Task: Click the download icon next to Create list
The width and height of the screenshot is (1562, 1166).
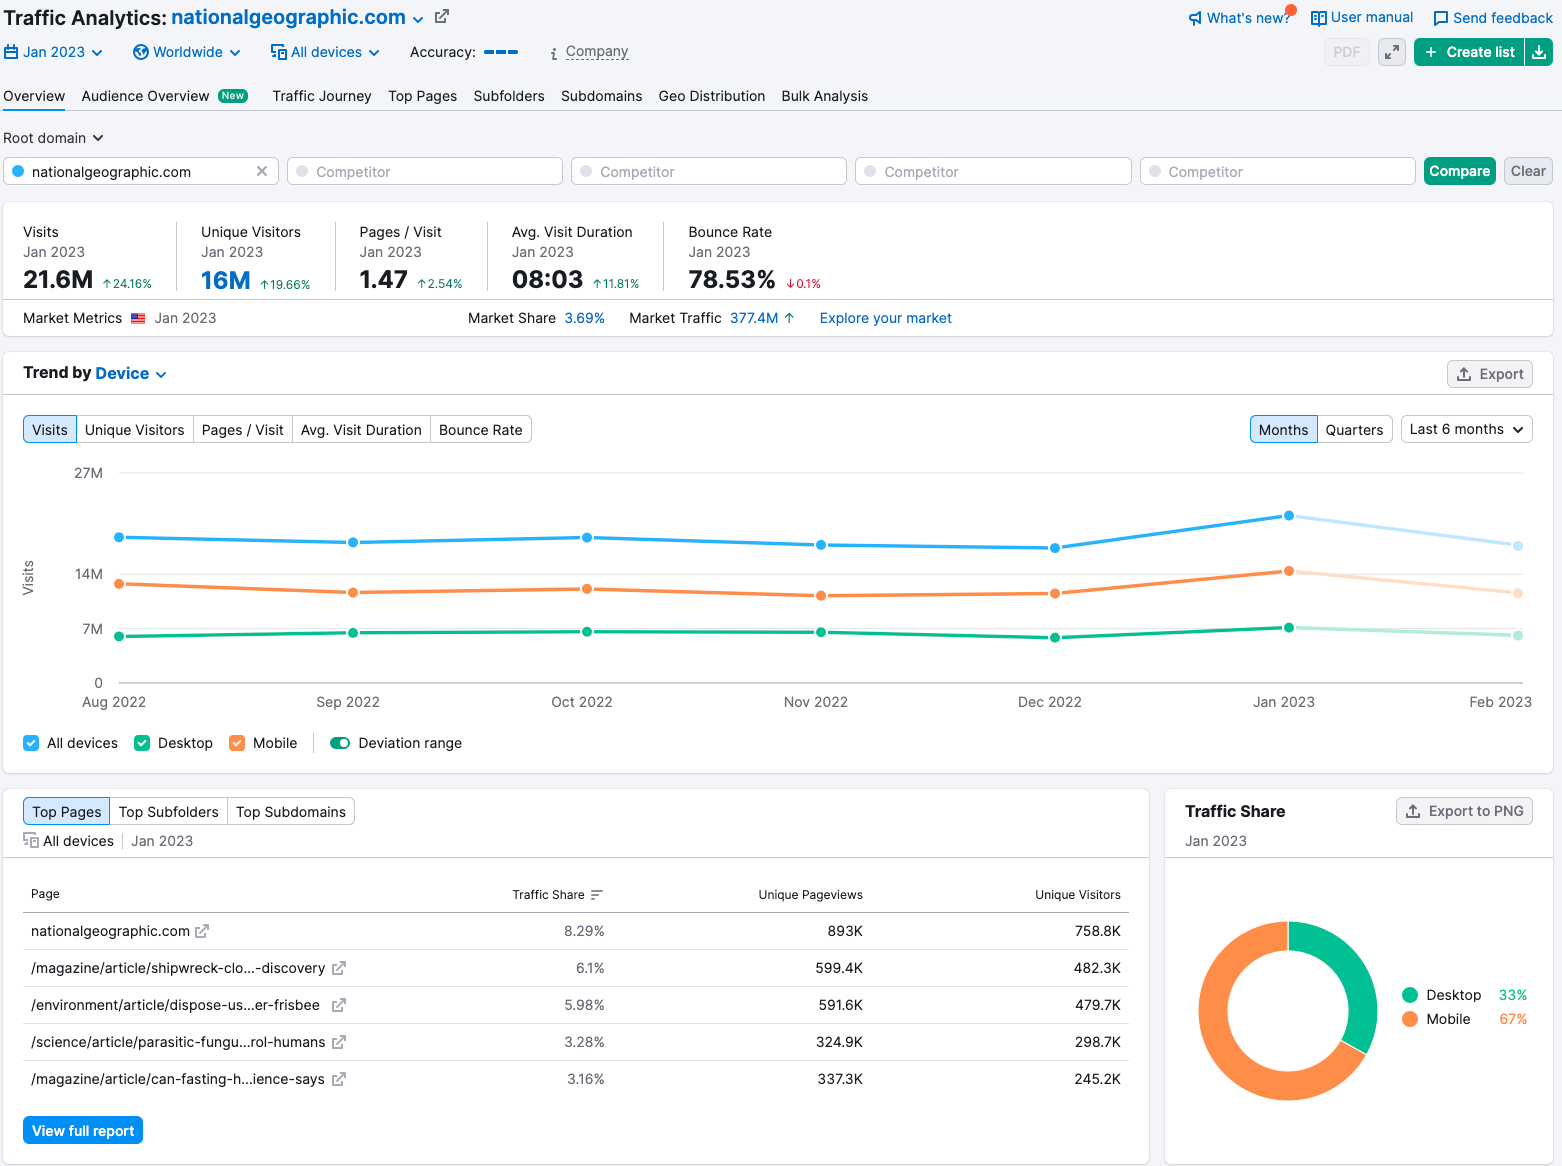Action: click(1539, 52)
